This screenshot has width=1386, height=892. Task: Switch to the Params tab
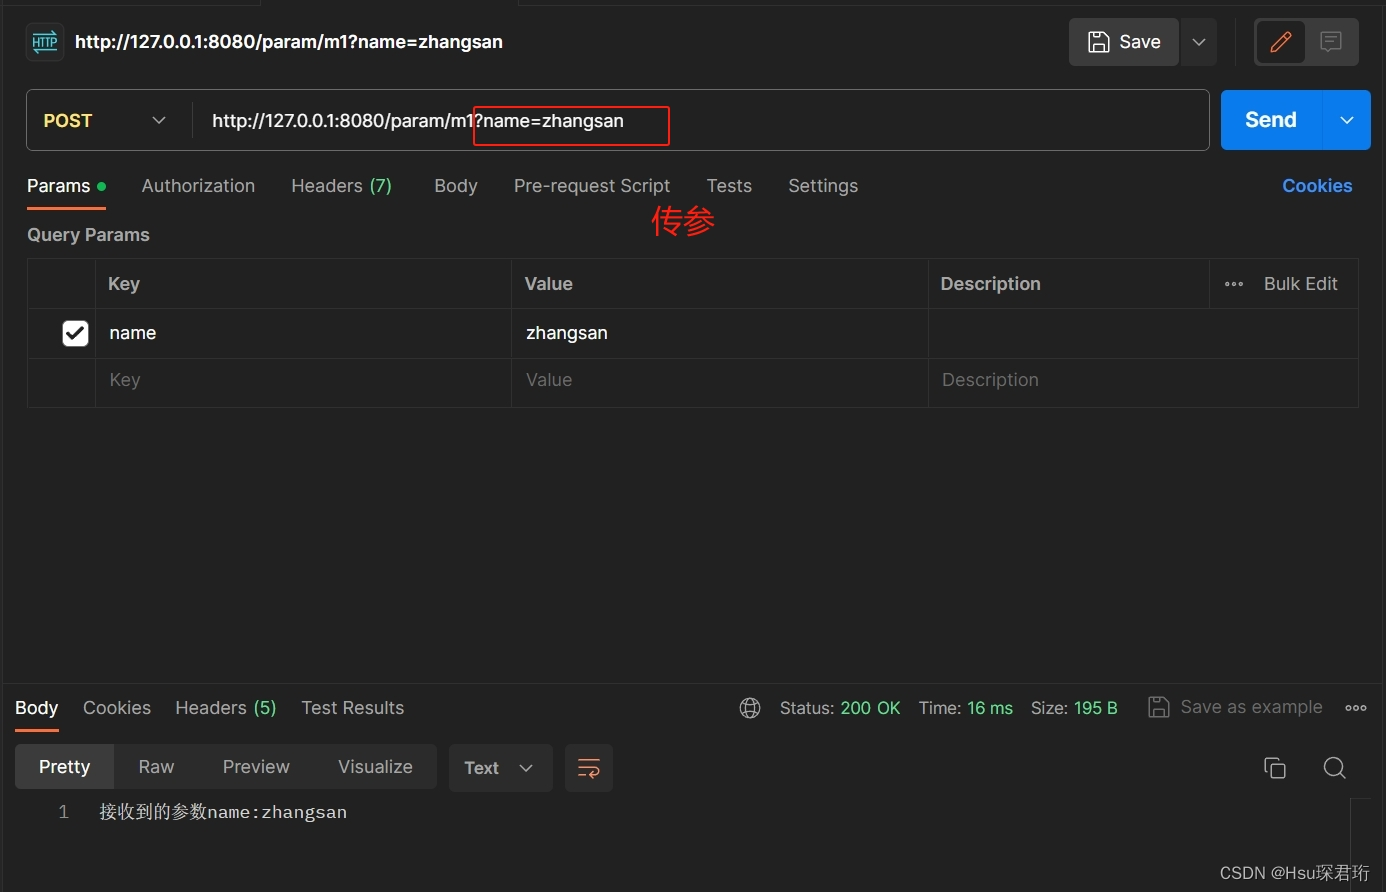[x=66, y=186]
